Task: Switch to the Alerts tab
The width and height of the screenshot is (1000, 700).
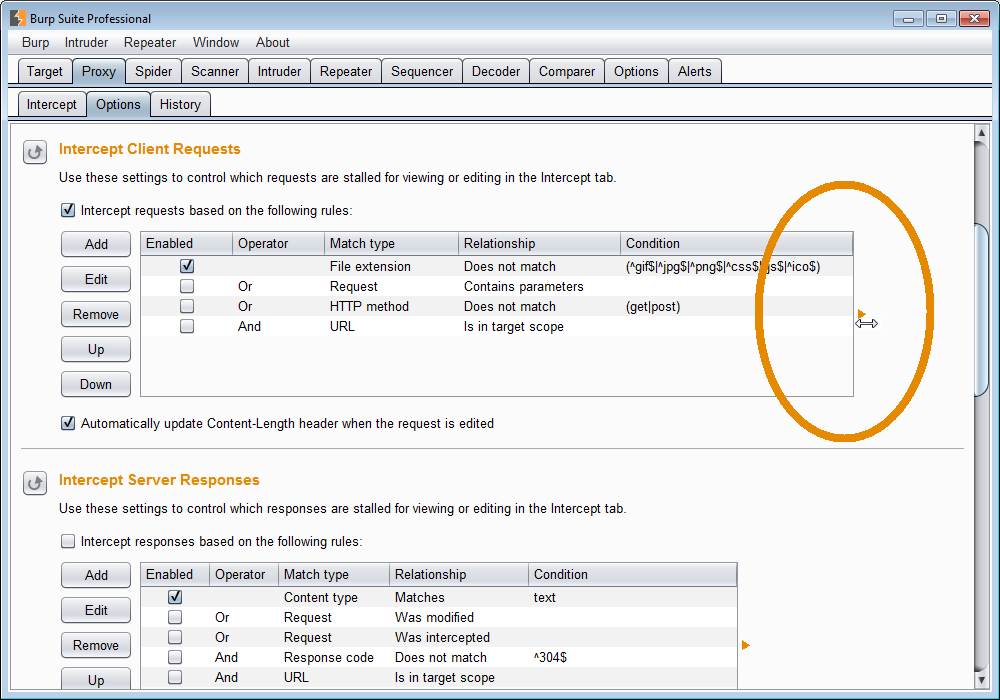Action: coord(695,71)
